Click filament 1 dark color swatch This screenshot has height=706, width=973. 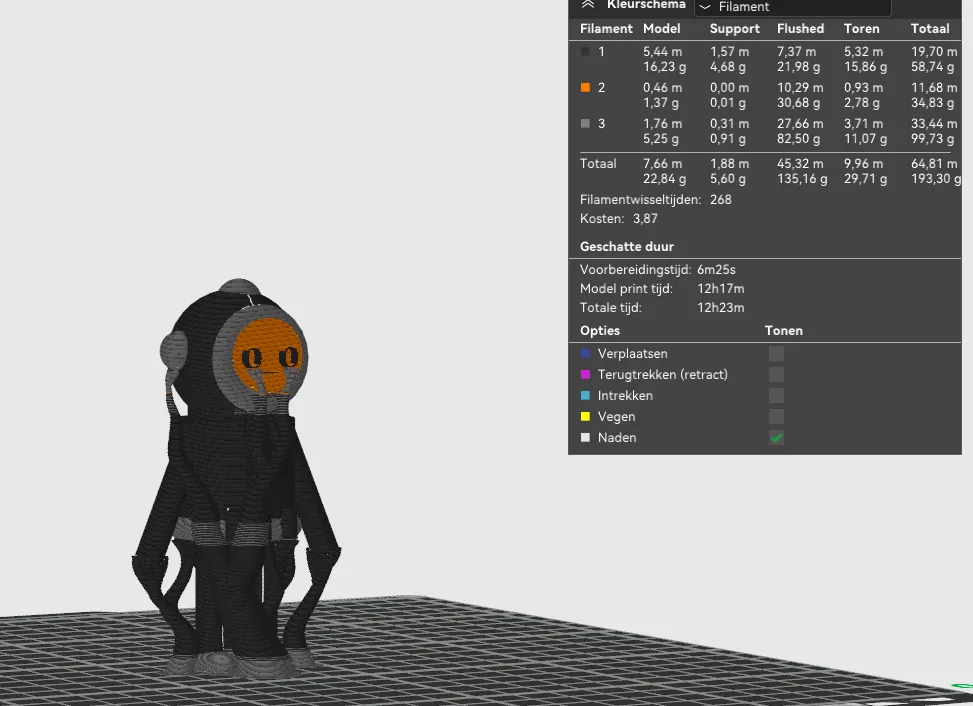click(x=585, y=51)
